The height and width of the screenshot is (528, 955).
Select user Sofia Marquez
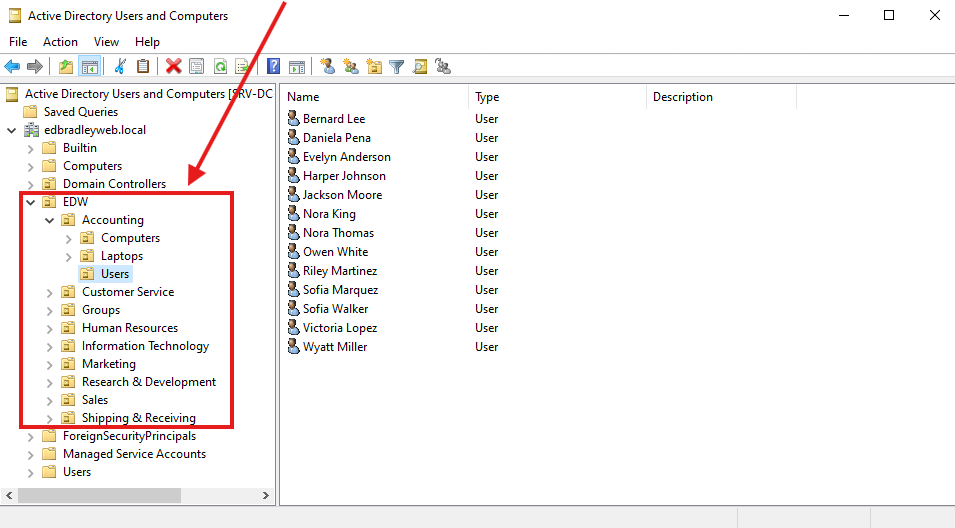point(340,290)
